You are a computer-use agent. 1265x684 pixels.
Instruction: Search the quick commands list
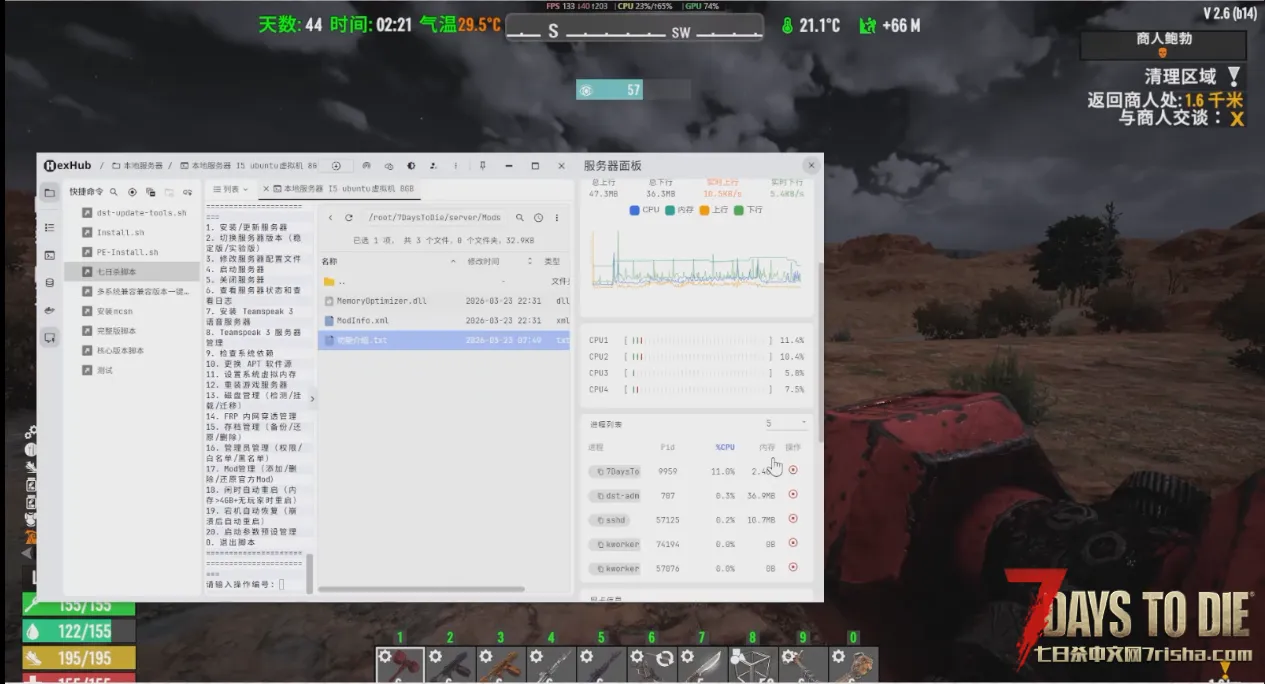click(114, 191)
